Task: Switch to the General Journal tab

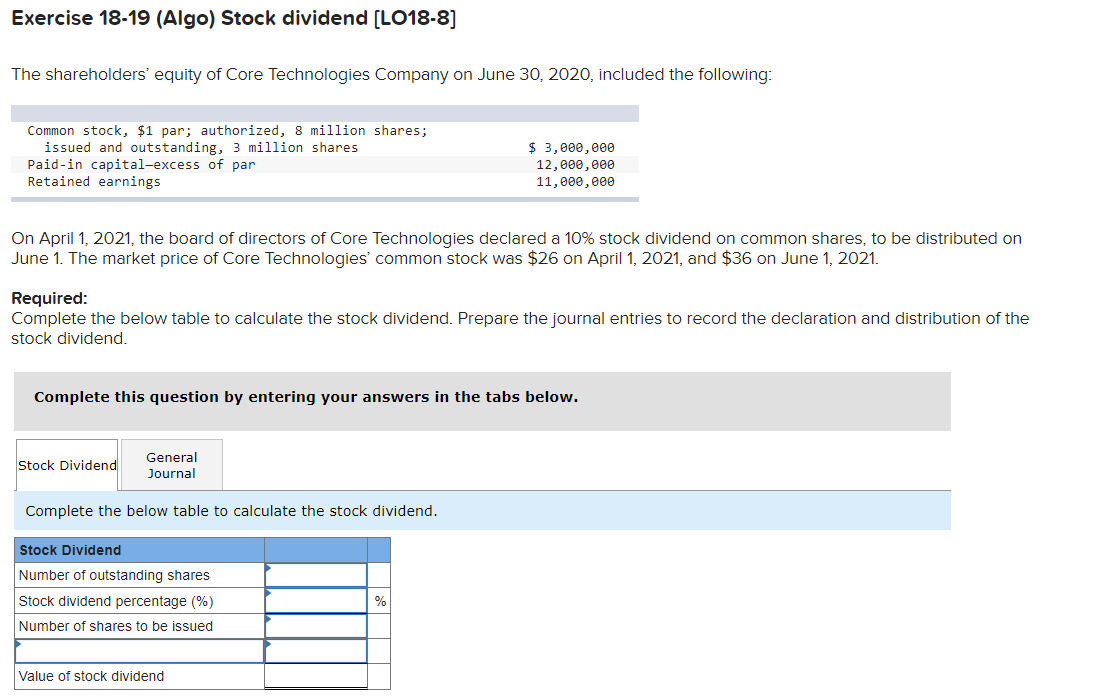Action: click(x=170, y=464)
